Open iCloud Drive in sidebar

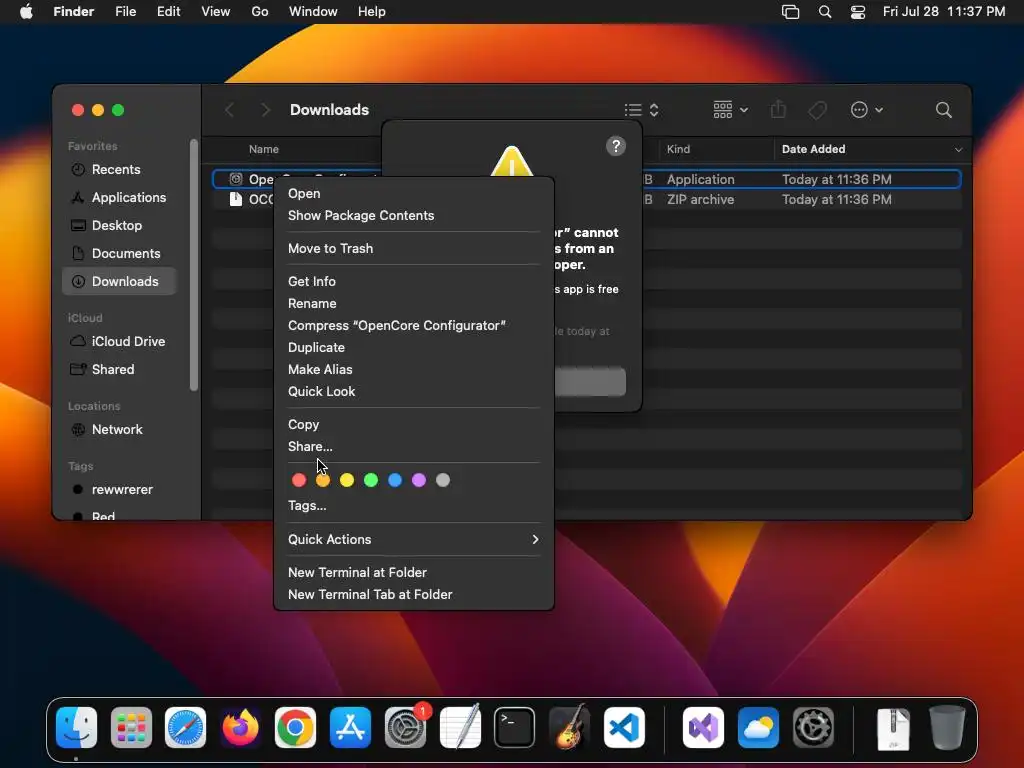pyautogui.click(x=119, y=342)
